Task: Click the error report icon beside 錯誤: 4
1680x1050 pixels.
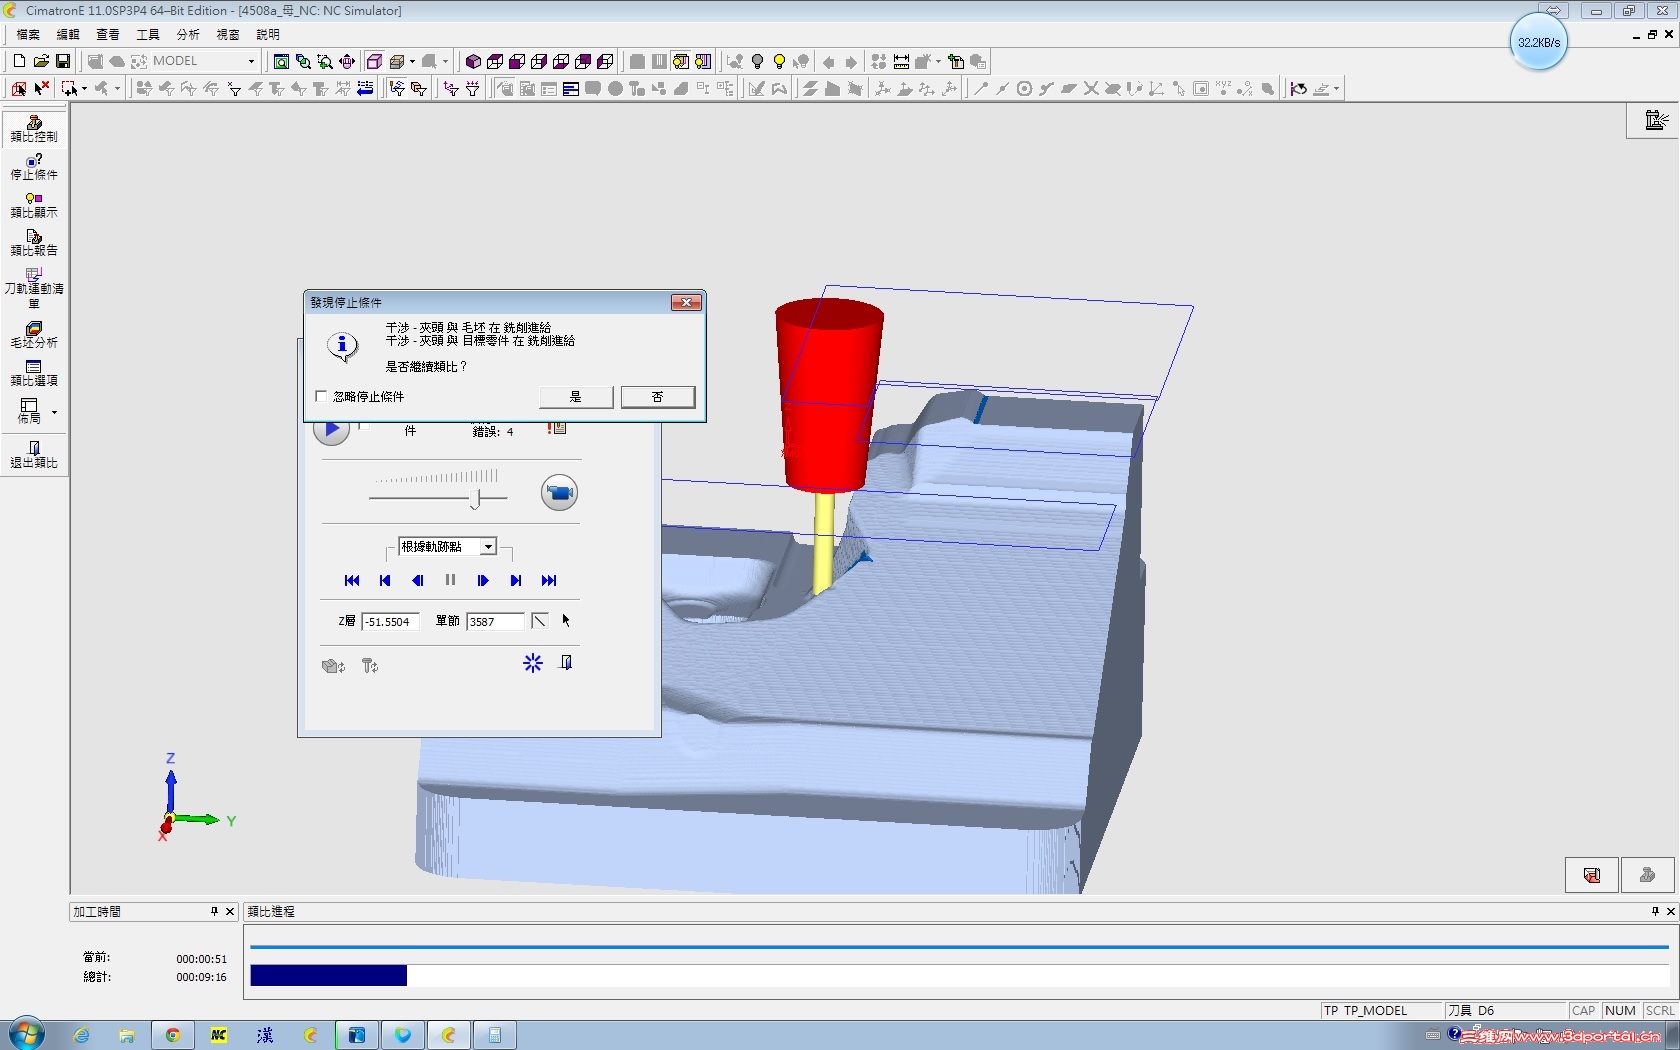Action: [557, 429]
